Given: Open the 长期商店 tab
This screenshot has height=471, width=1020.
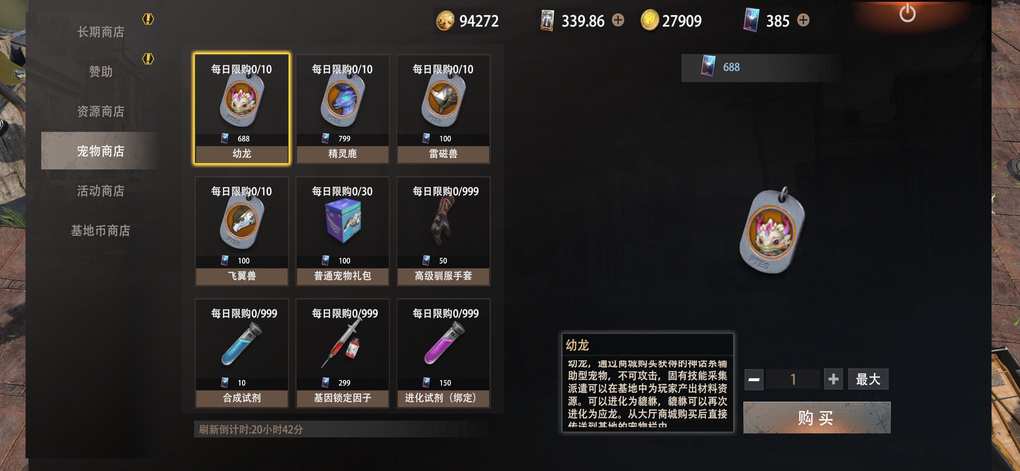Looking at the screenshot, I should 100,32.
